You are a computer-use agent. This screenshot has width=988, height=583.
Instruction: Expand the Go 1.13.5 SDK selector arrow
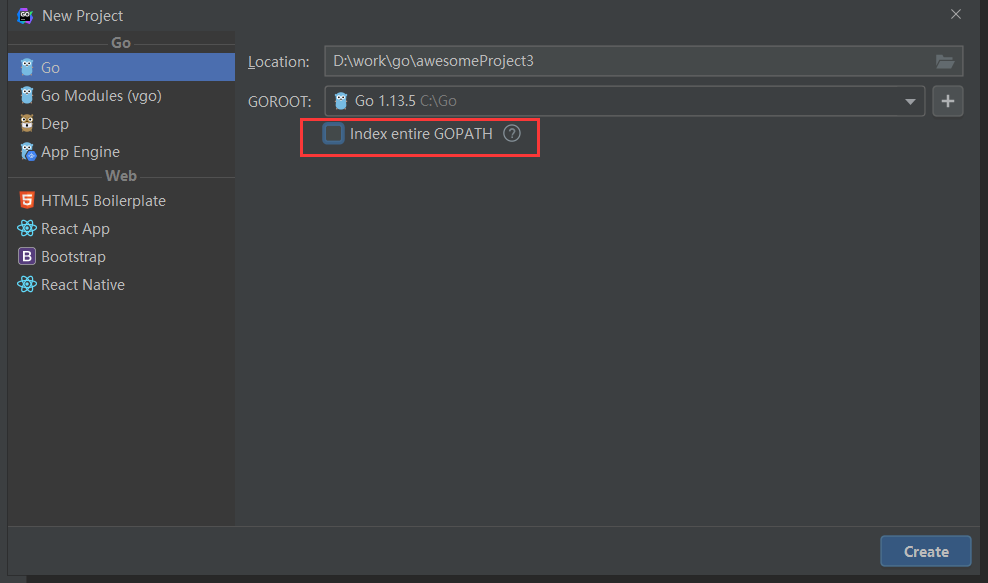pyautogui.click(x=909, y=100)
